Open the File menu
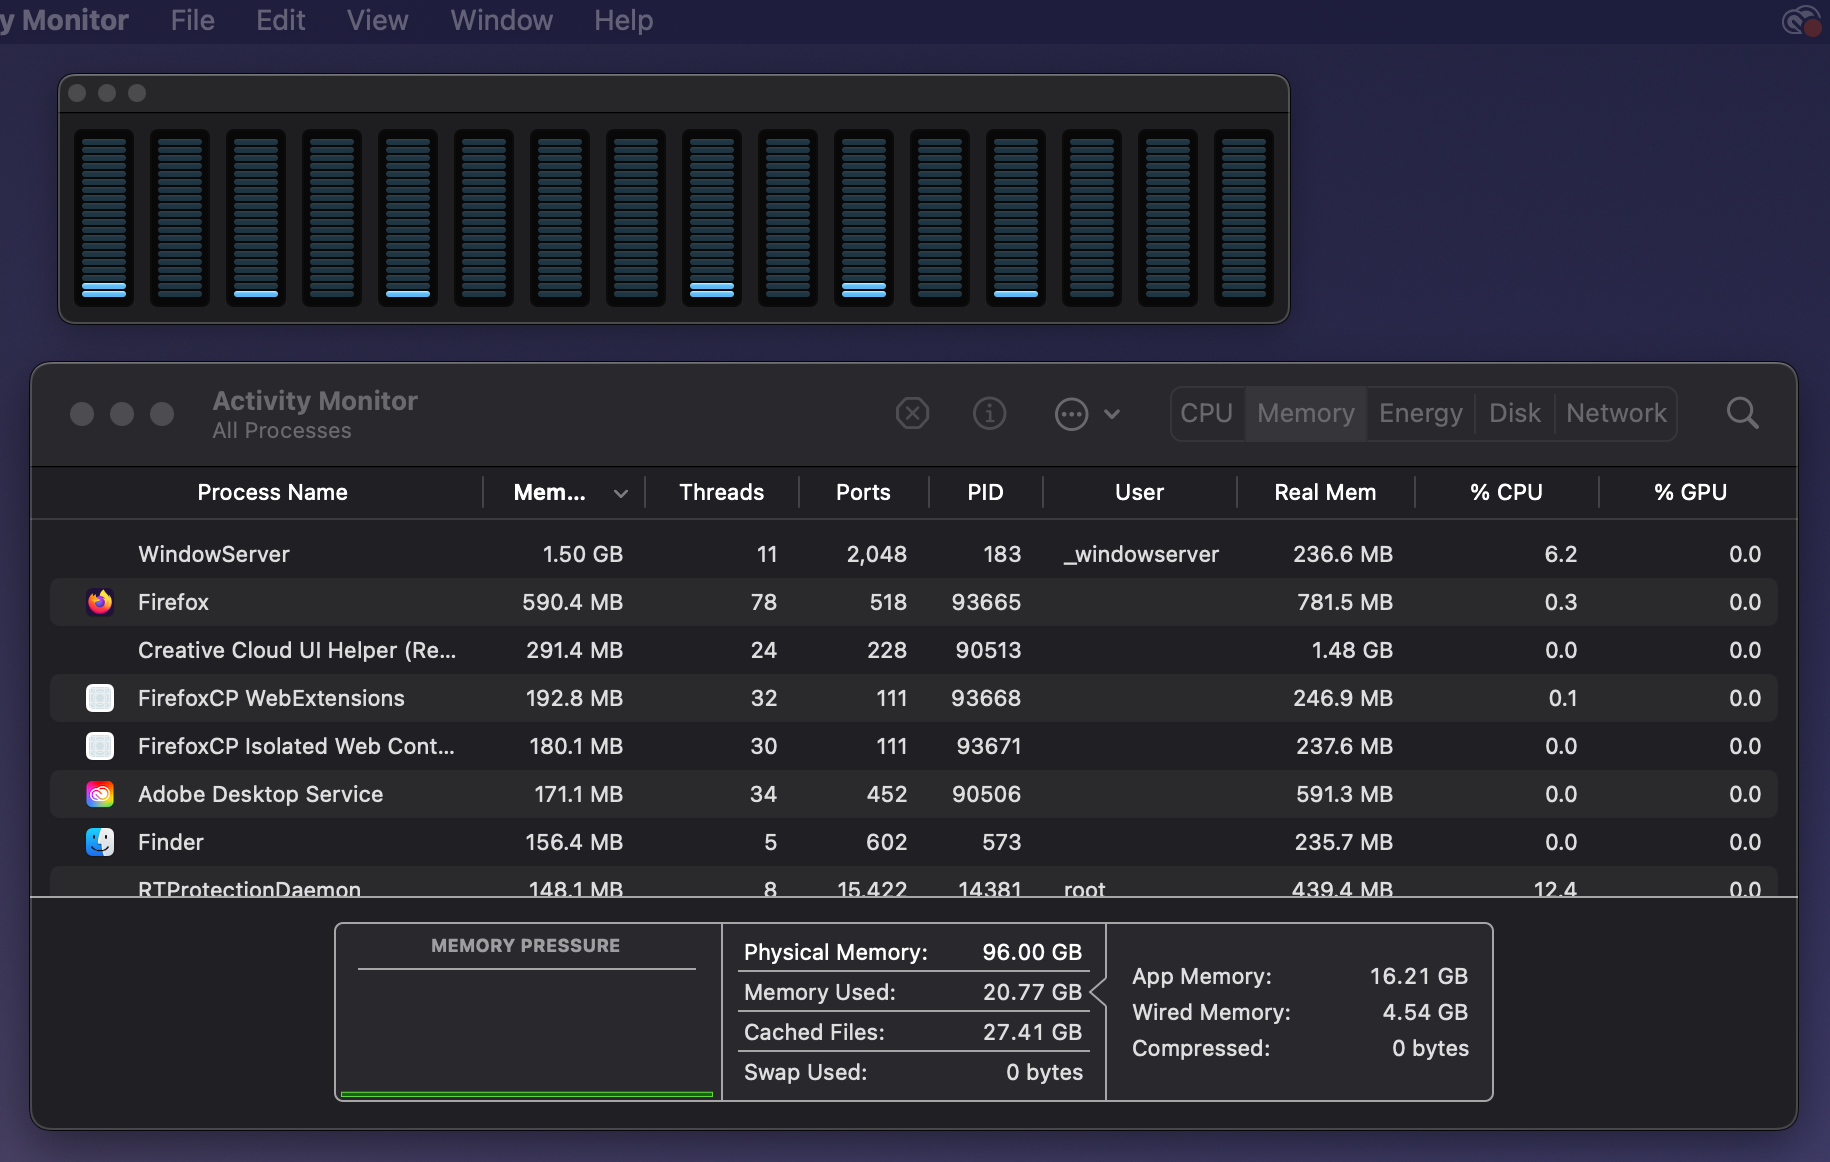This screenshot has width=1830, height=1162. tap(193, 20)
